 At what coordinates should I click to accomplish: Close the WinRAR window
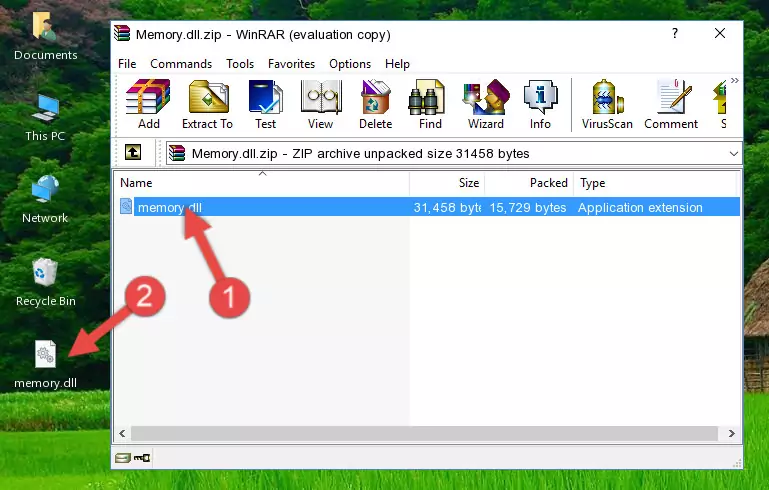tap(719, 33)
